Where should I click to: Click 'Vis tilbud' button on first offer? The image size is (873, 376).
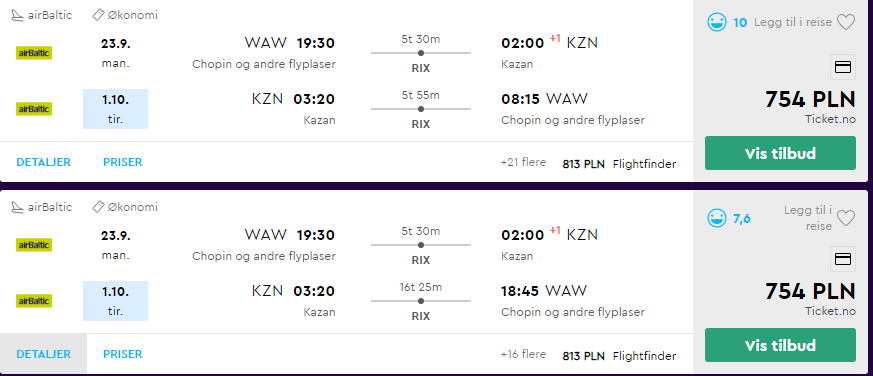[x=780, y=153]
